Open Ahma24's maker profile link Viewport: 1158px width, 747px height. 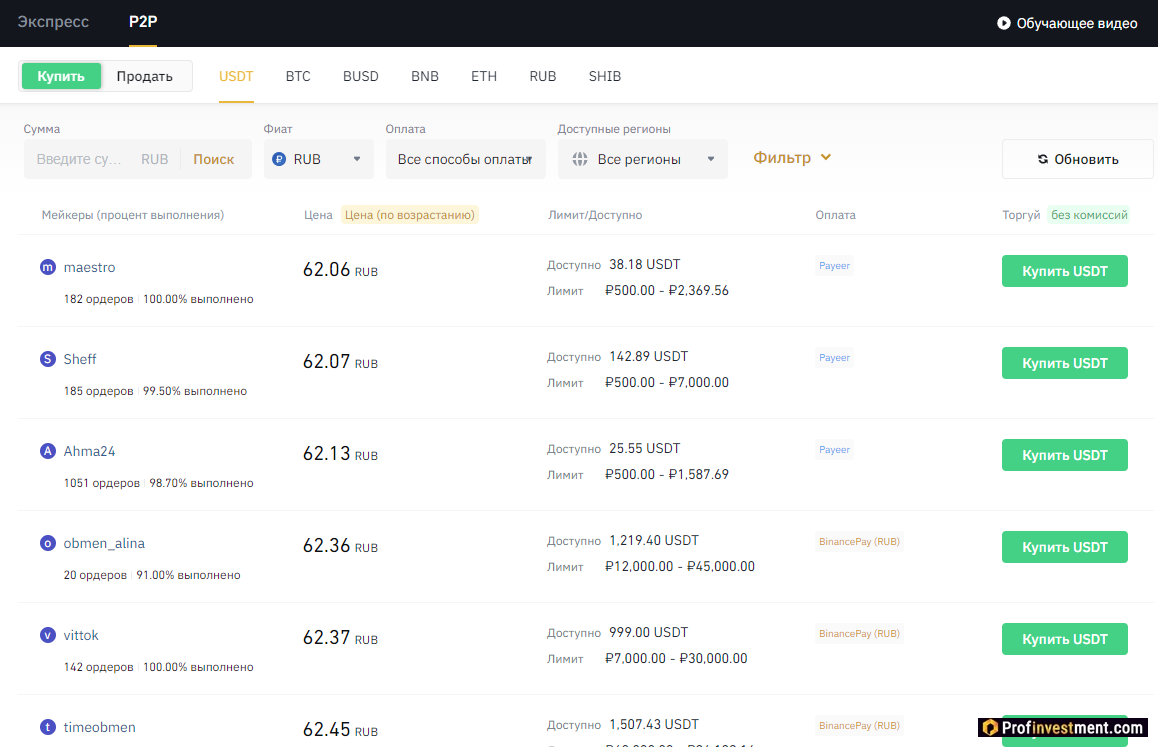click(89, 451)
